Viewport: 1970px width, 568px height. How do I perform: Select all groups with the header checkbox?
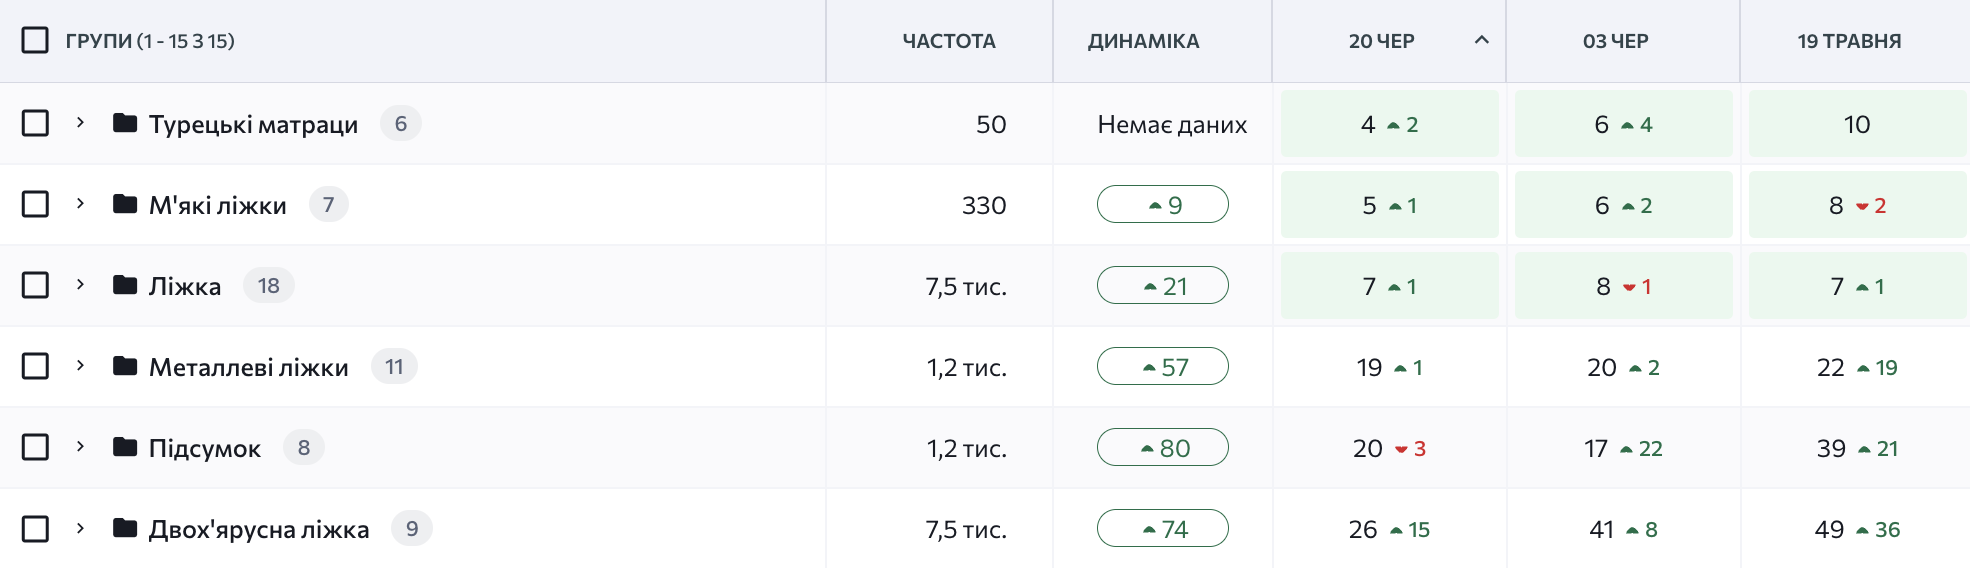tap(35, 40)
